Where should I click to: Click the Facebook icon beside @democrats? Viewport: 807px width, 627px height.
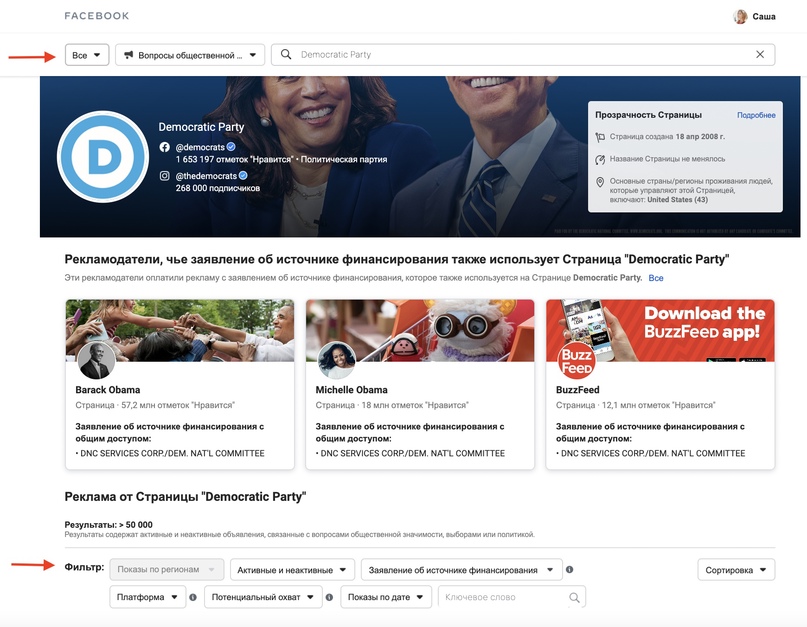[x=165, y=147]
